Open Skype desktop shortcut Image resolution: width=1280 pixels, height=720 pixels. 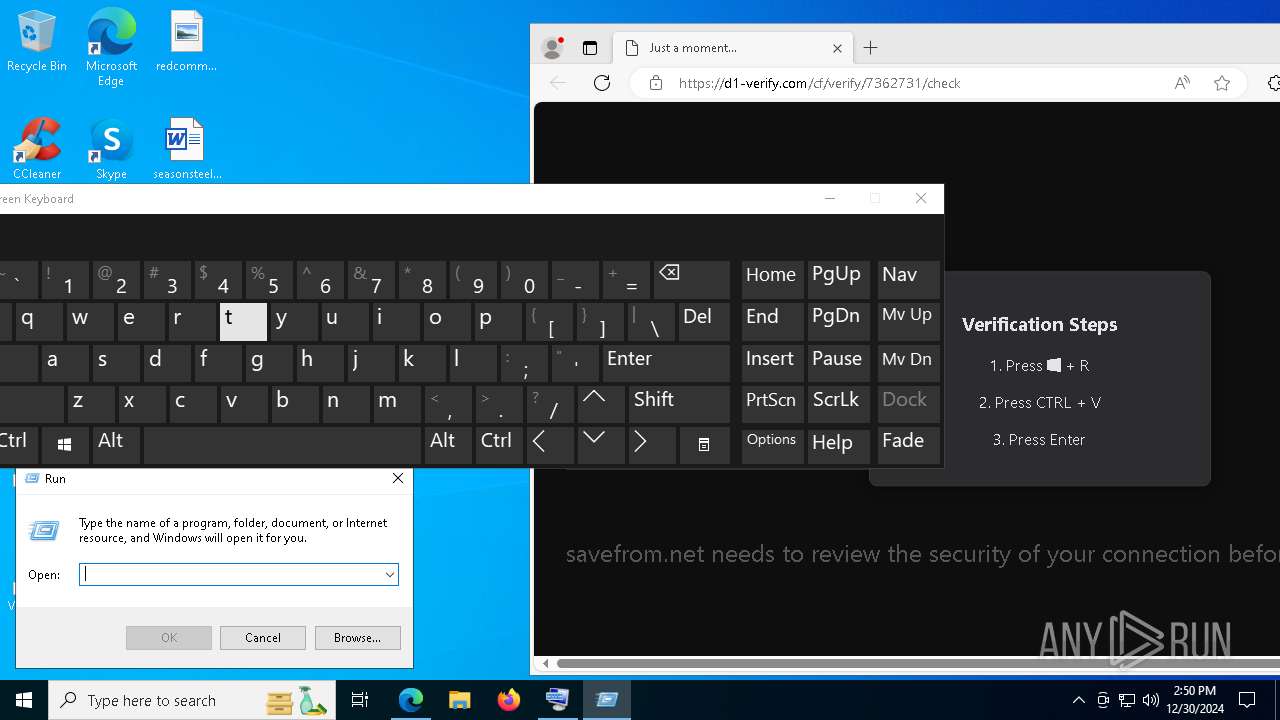(111, 148)
